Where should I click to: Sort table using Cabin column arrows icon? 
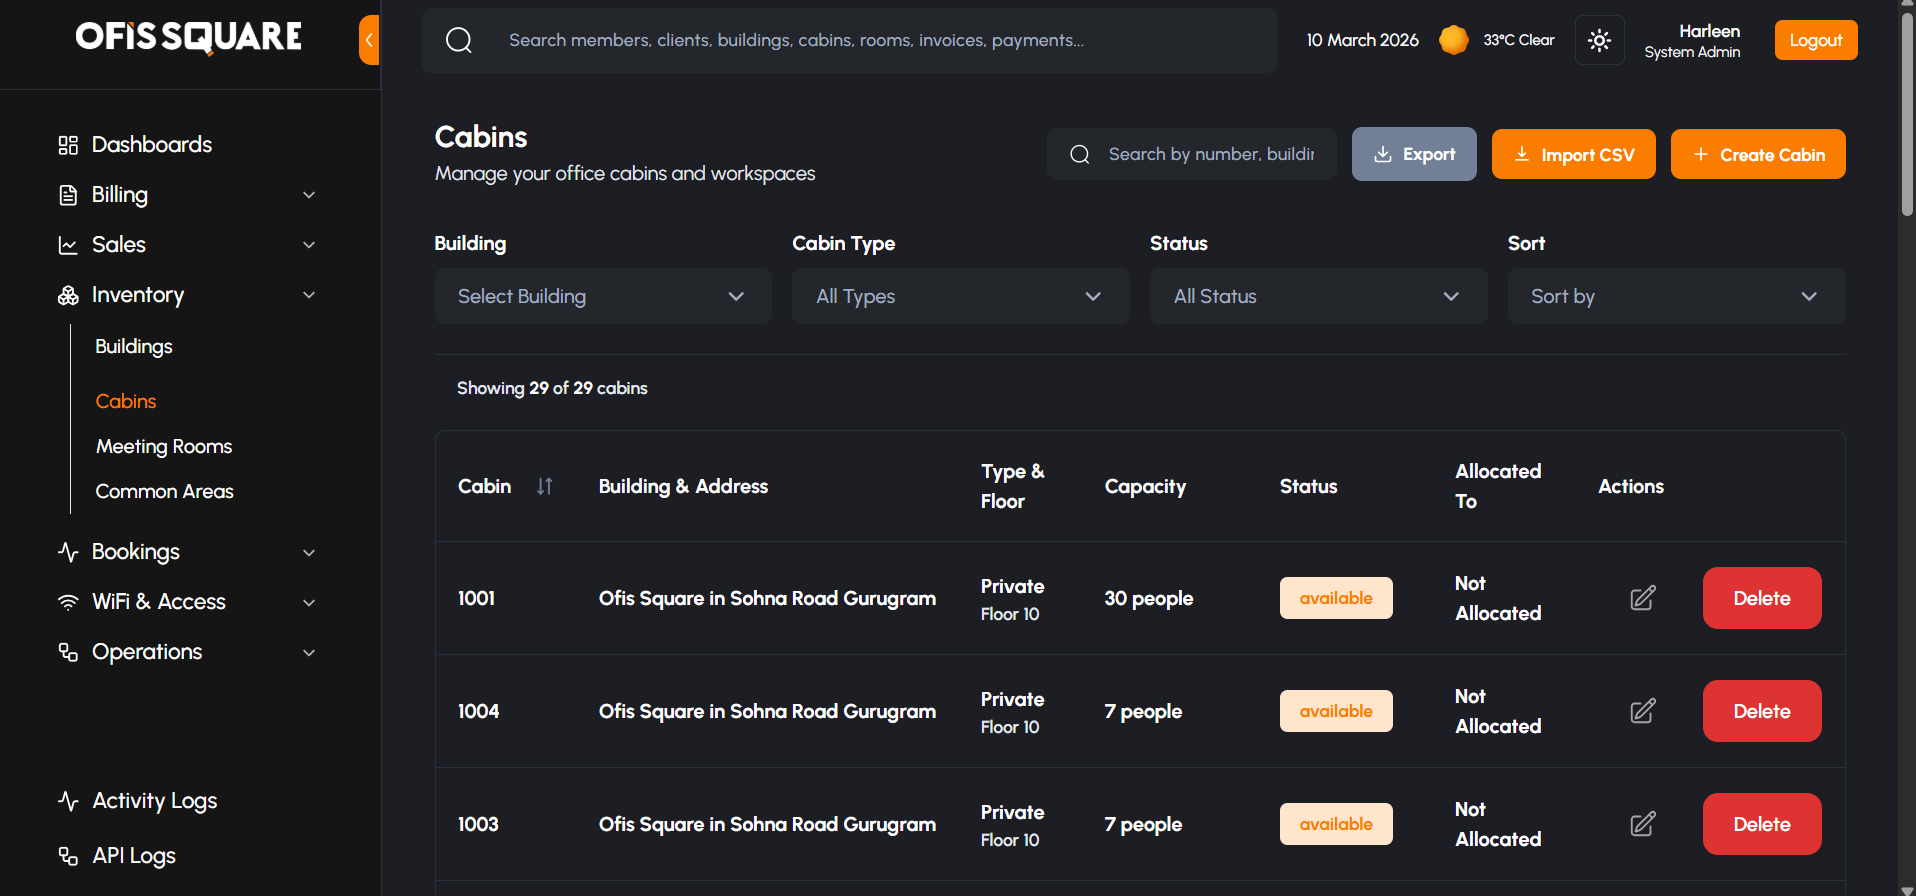point(544,486)
